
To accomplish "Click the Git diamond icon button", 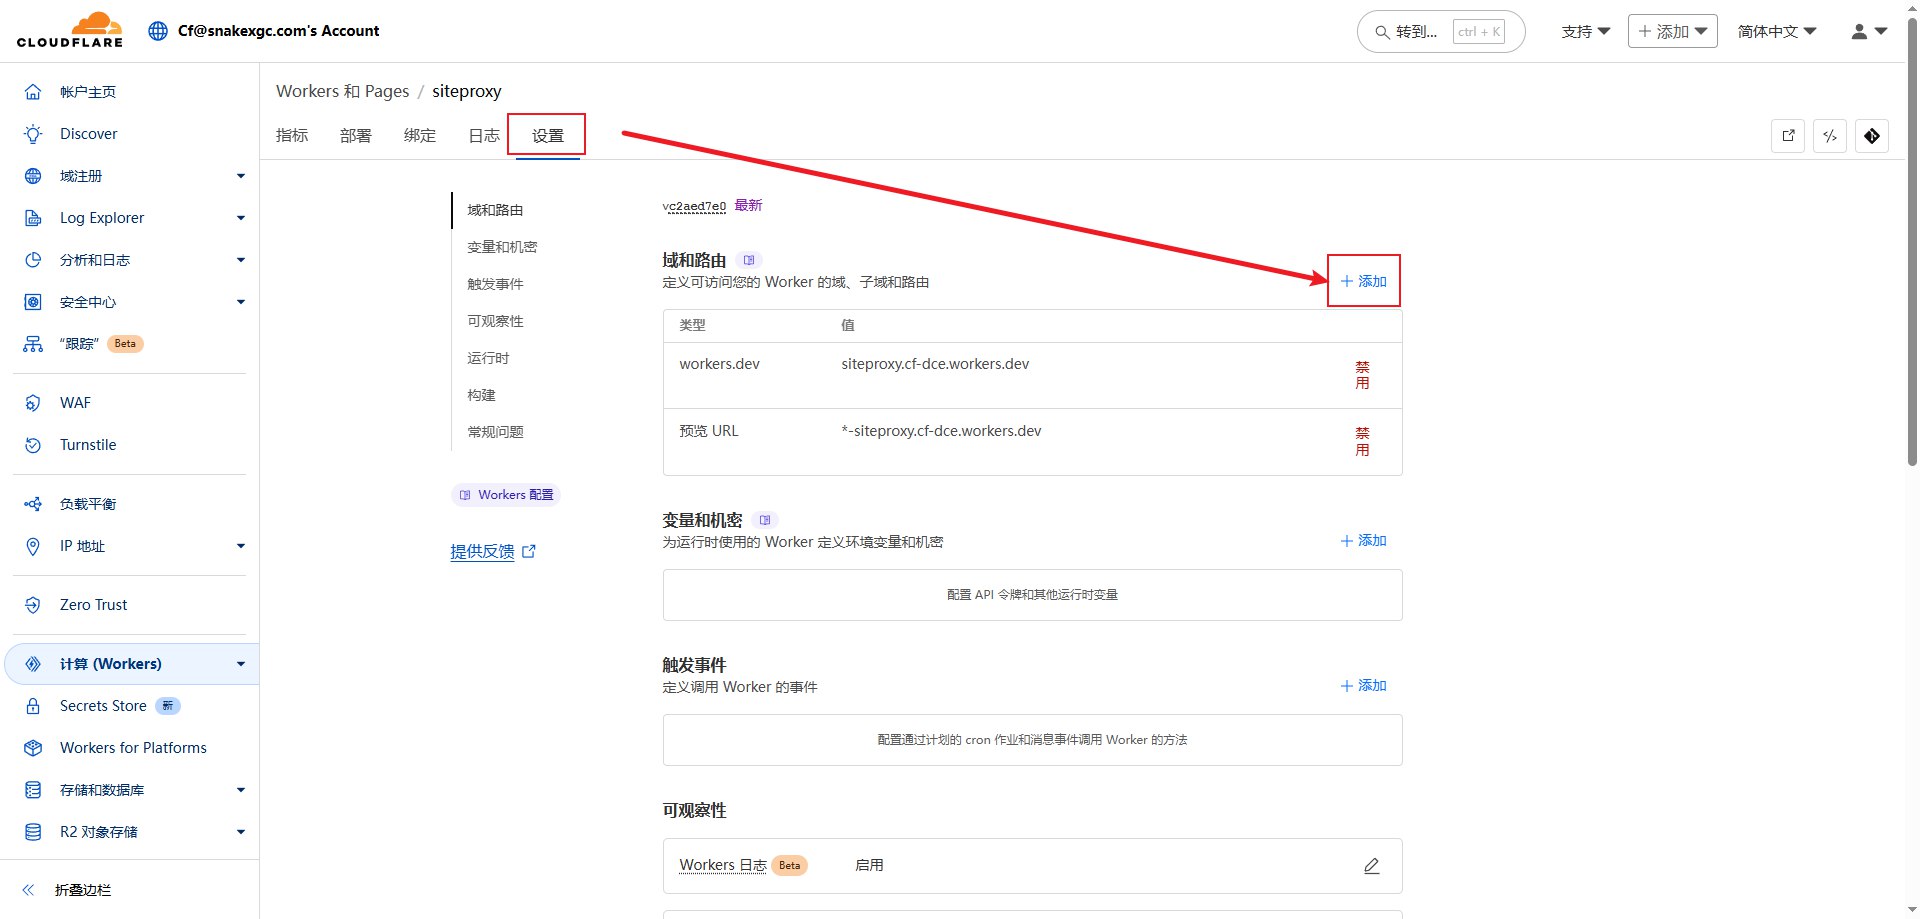I will 1872,136.
